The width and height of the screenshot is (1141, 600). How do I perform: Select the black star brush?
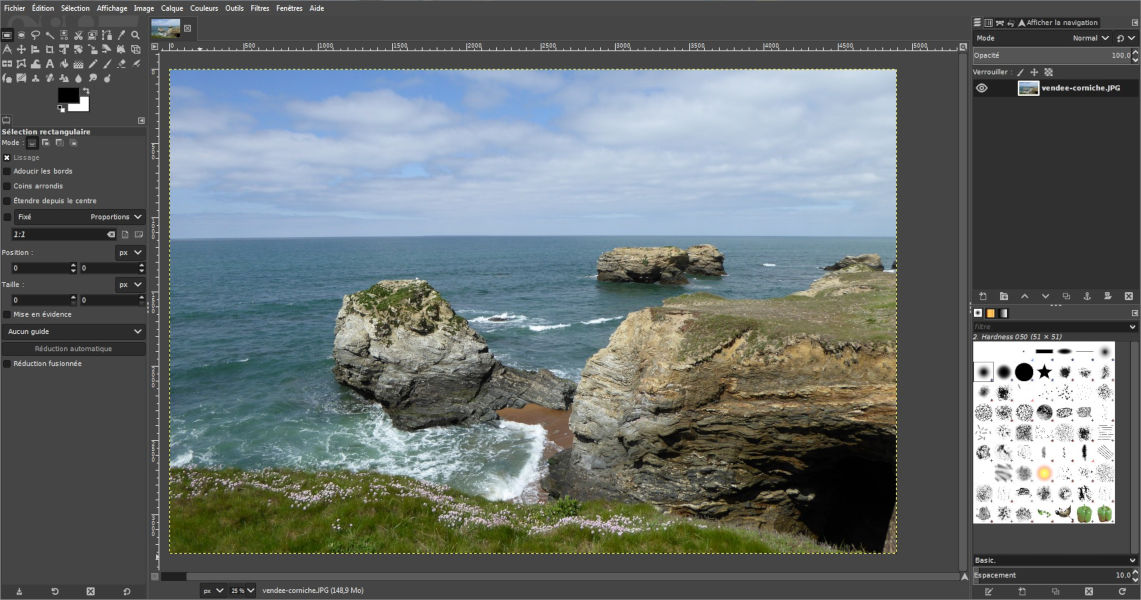pyautogui.click(x=1044, y=372)
